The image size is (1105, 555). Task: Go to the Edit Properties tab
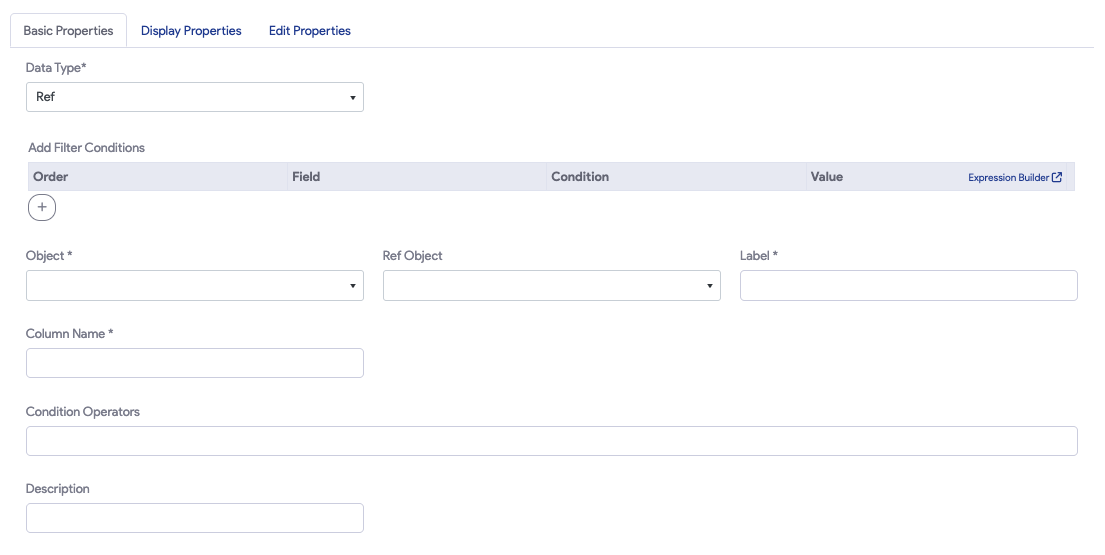[x=310, y=31]
